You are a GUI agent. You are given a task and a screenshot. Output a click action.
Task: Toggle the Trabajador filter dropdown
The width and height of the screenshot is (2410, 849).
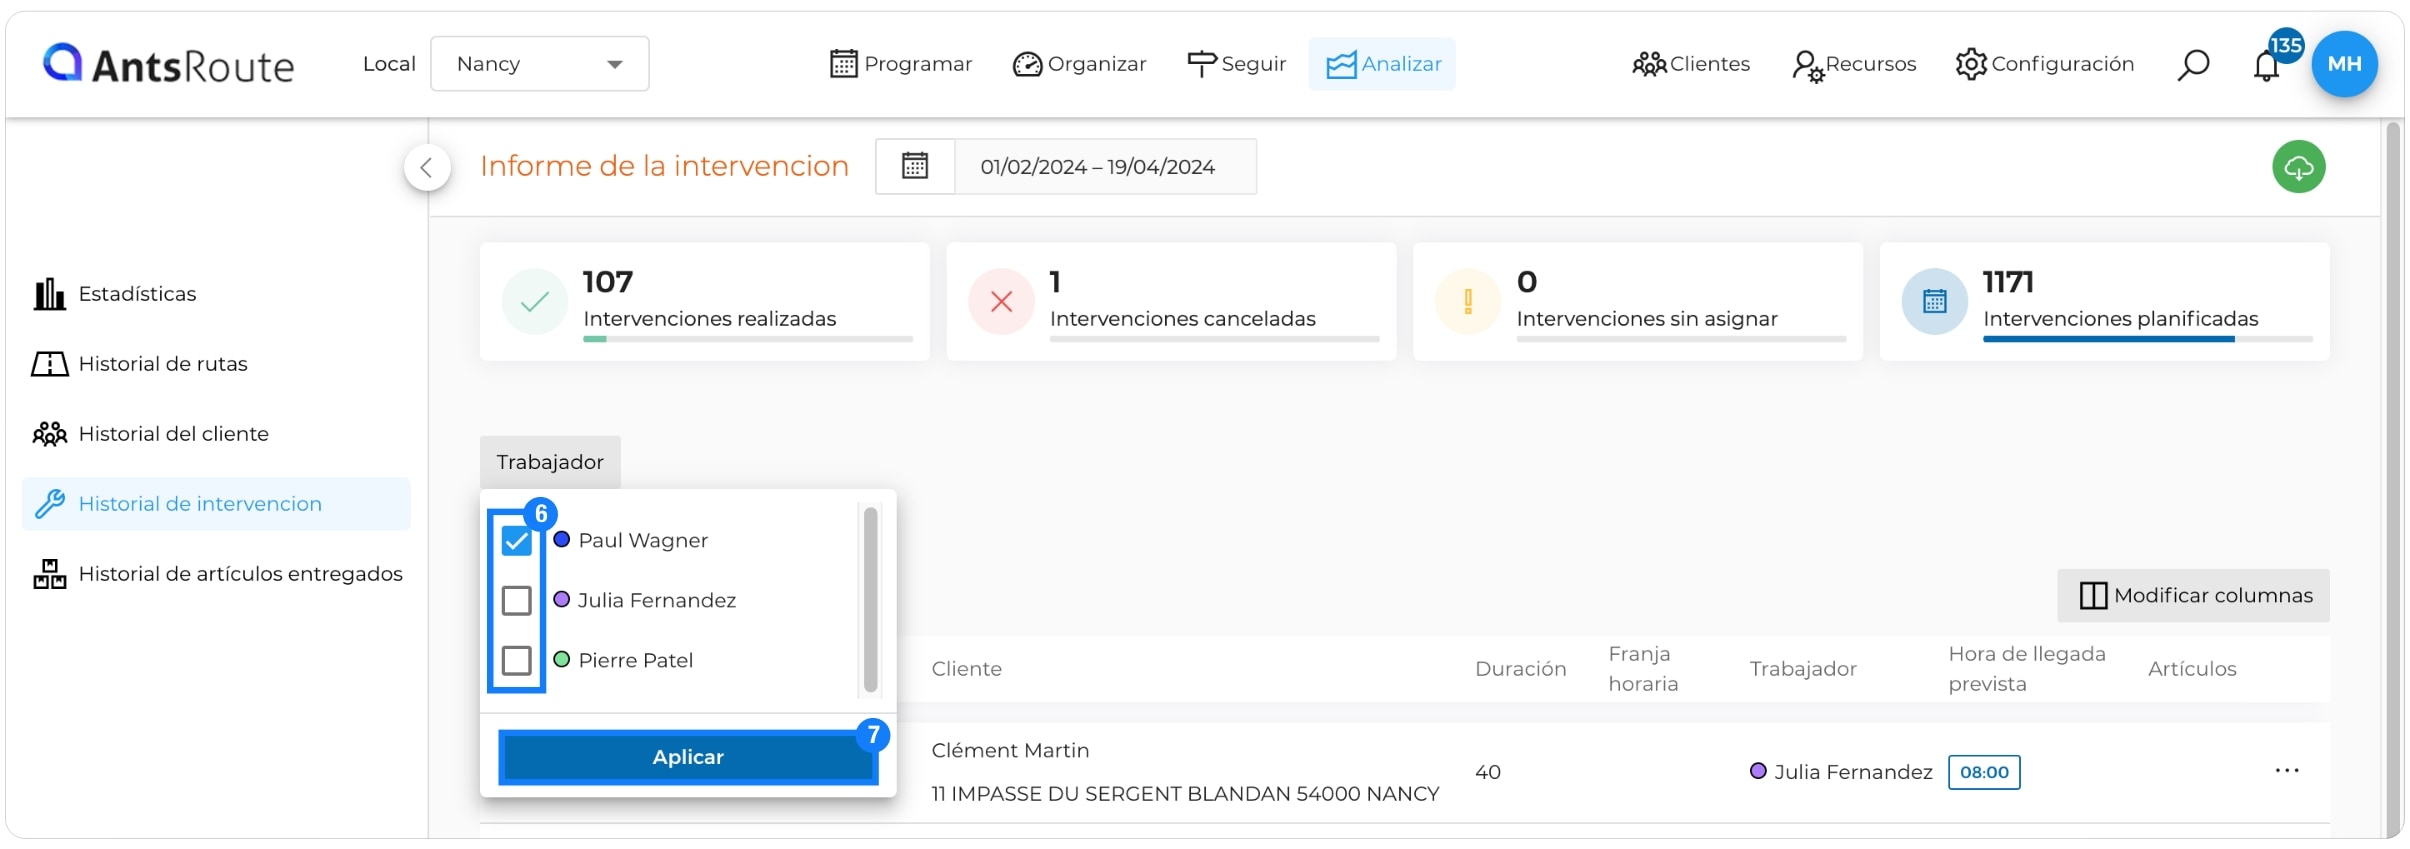pyautogui.click(x=550, y=462)
